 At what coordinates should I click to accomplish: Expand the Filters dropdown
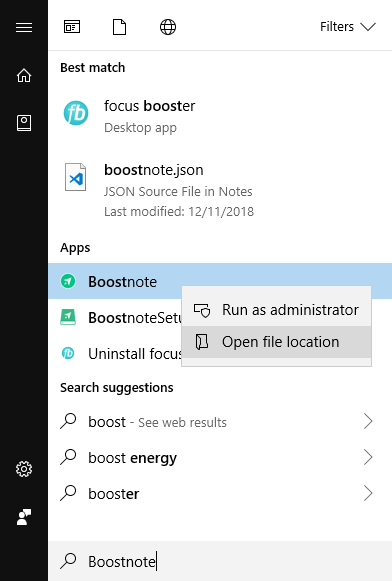(348, 27)
